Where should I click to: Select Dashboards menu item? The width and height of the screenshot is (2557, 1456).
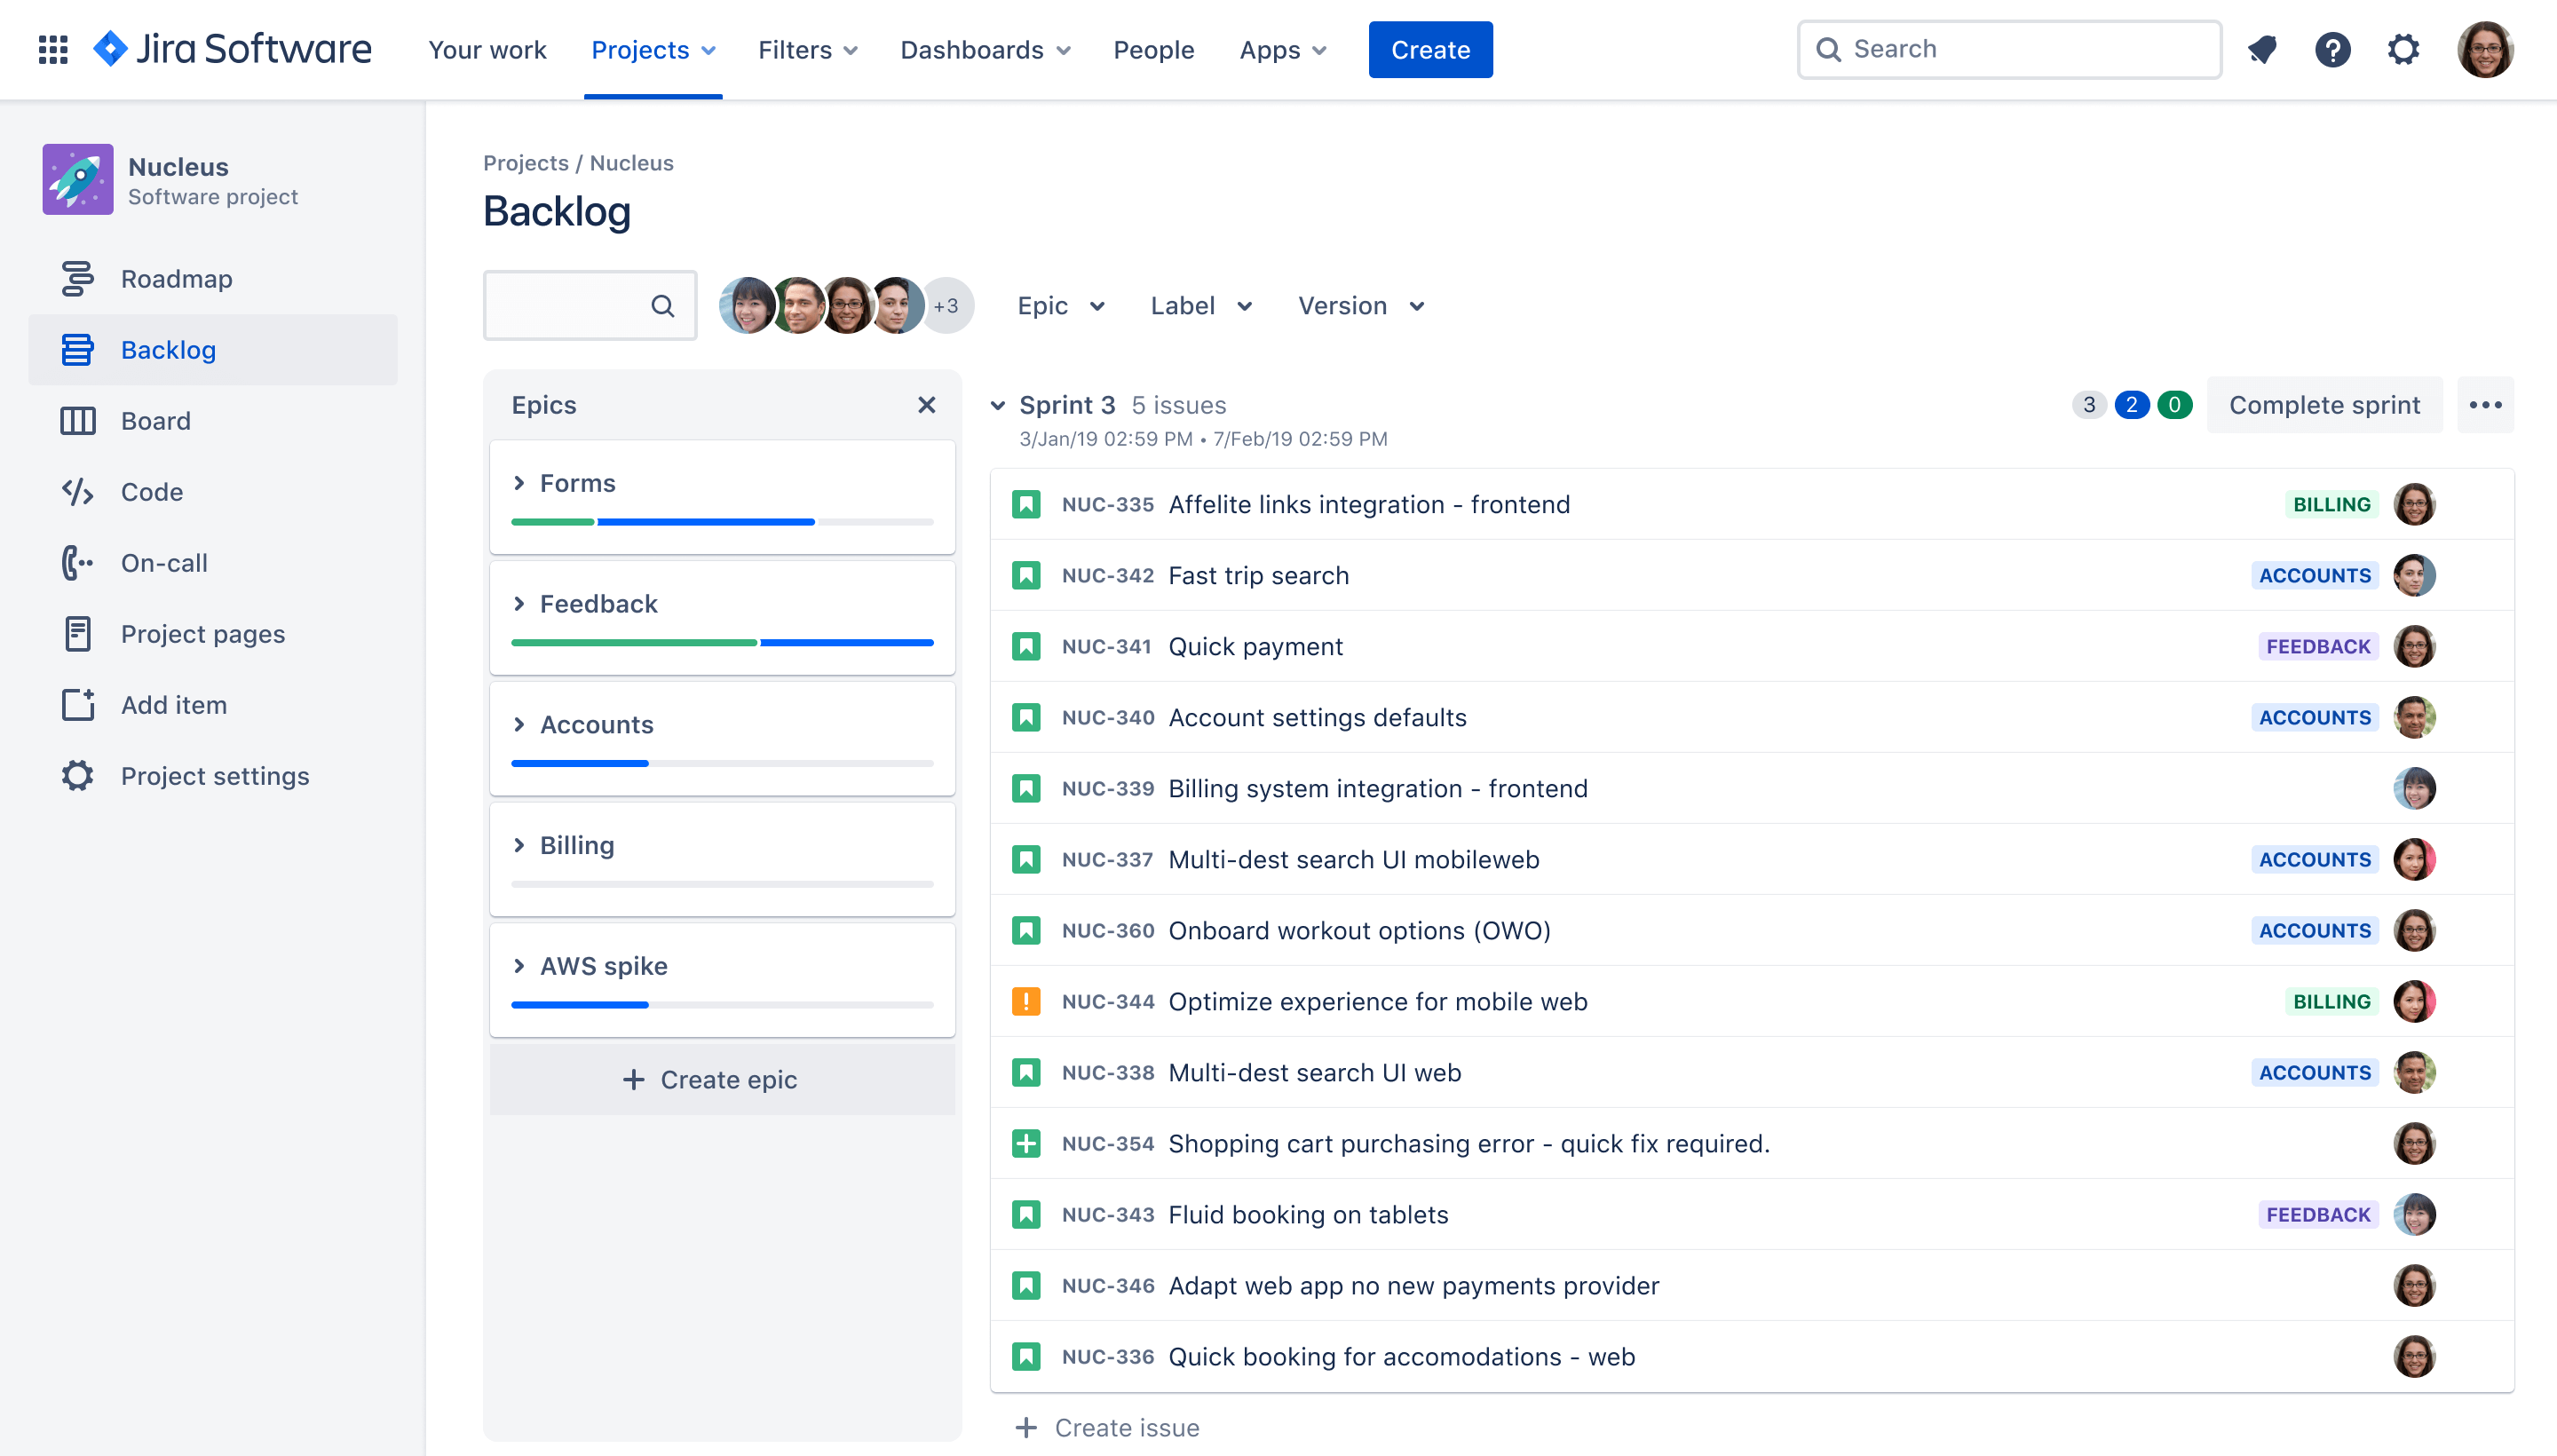pos(986,49)
